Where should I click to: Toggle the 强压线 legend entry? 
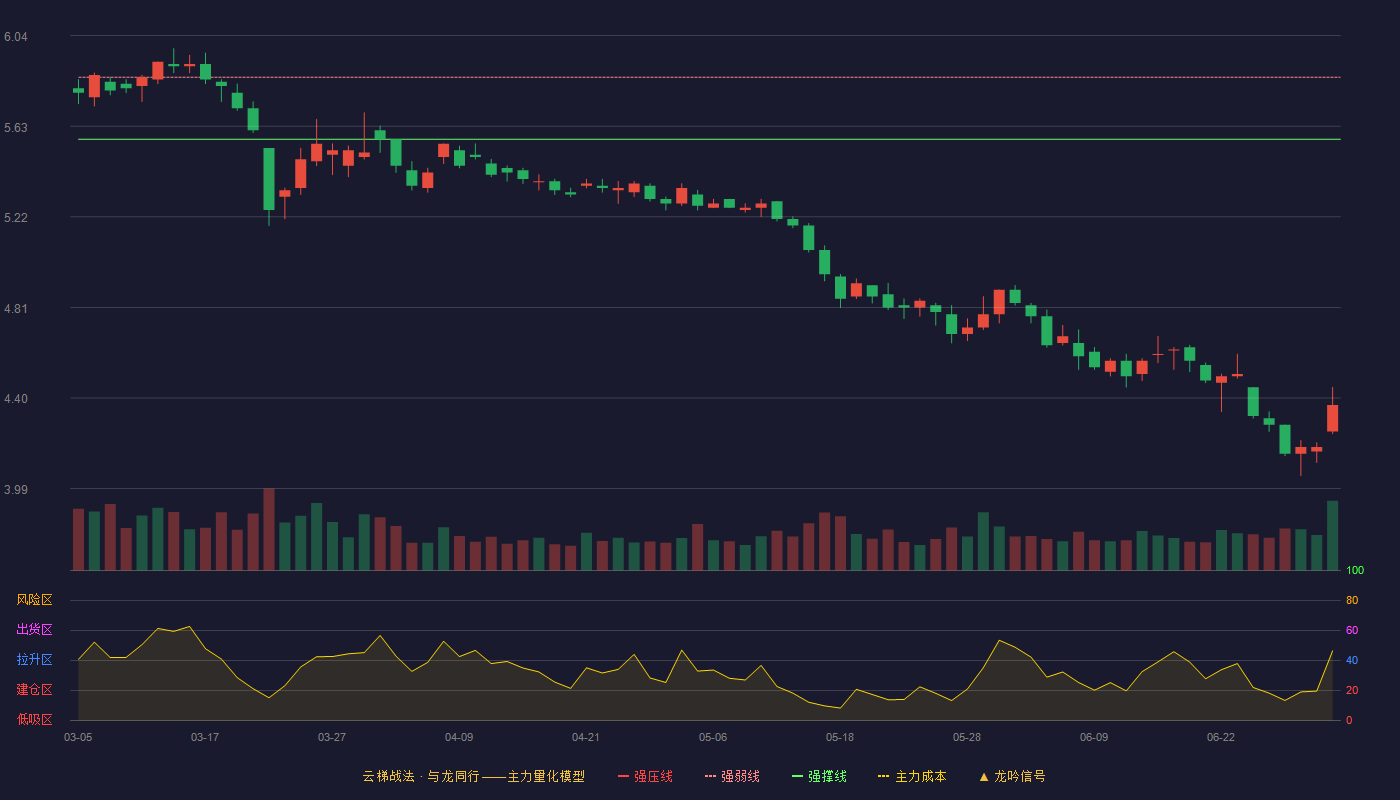pos(645,776)
